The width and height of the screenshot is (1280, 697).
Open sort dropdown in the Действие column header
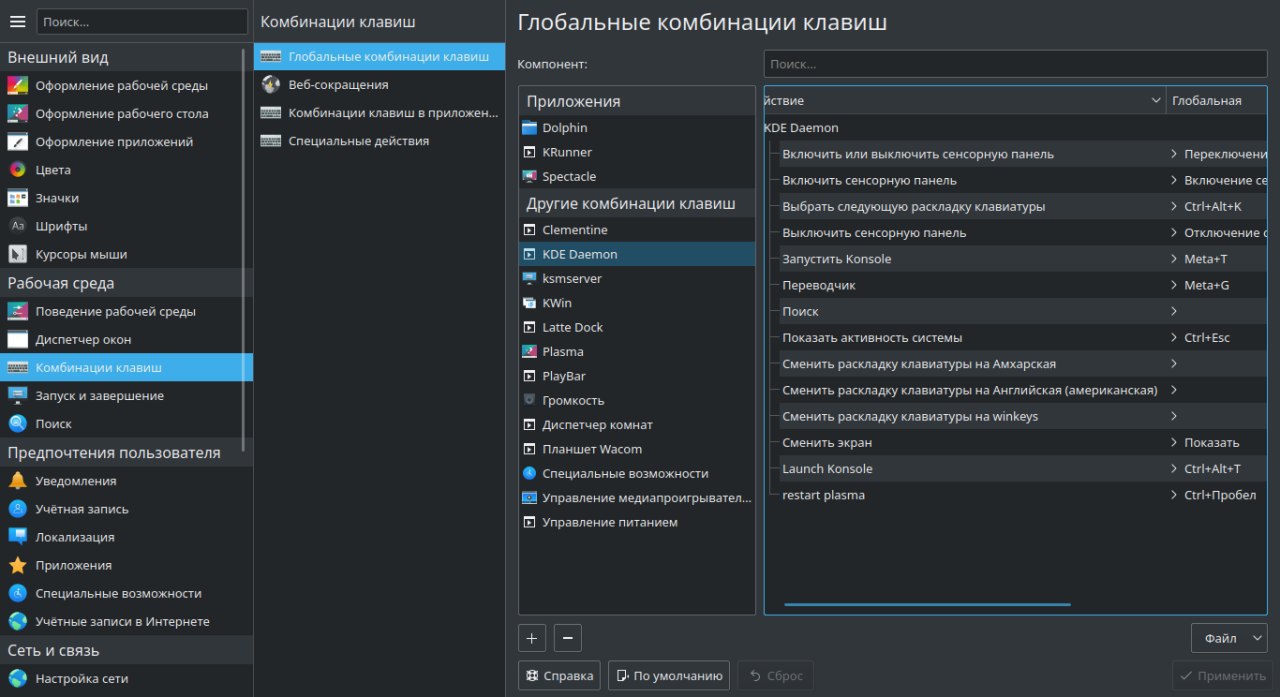pos(1154,100)
